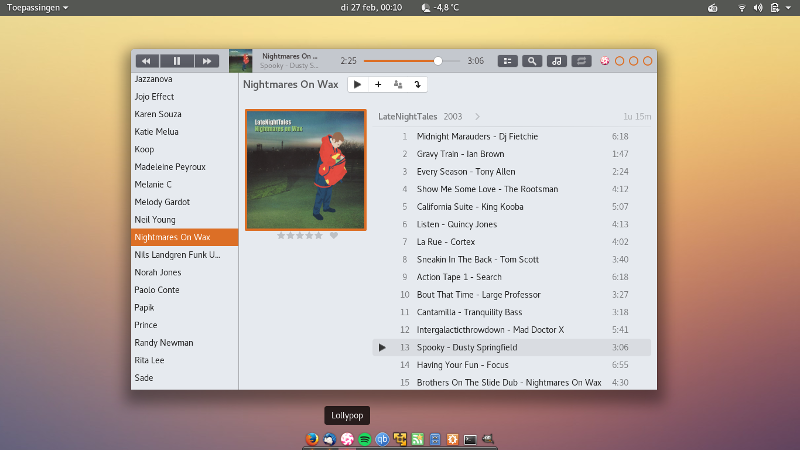Click the Lollypop dock icon

pyautogui.click(x=347, y=439)
